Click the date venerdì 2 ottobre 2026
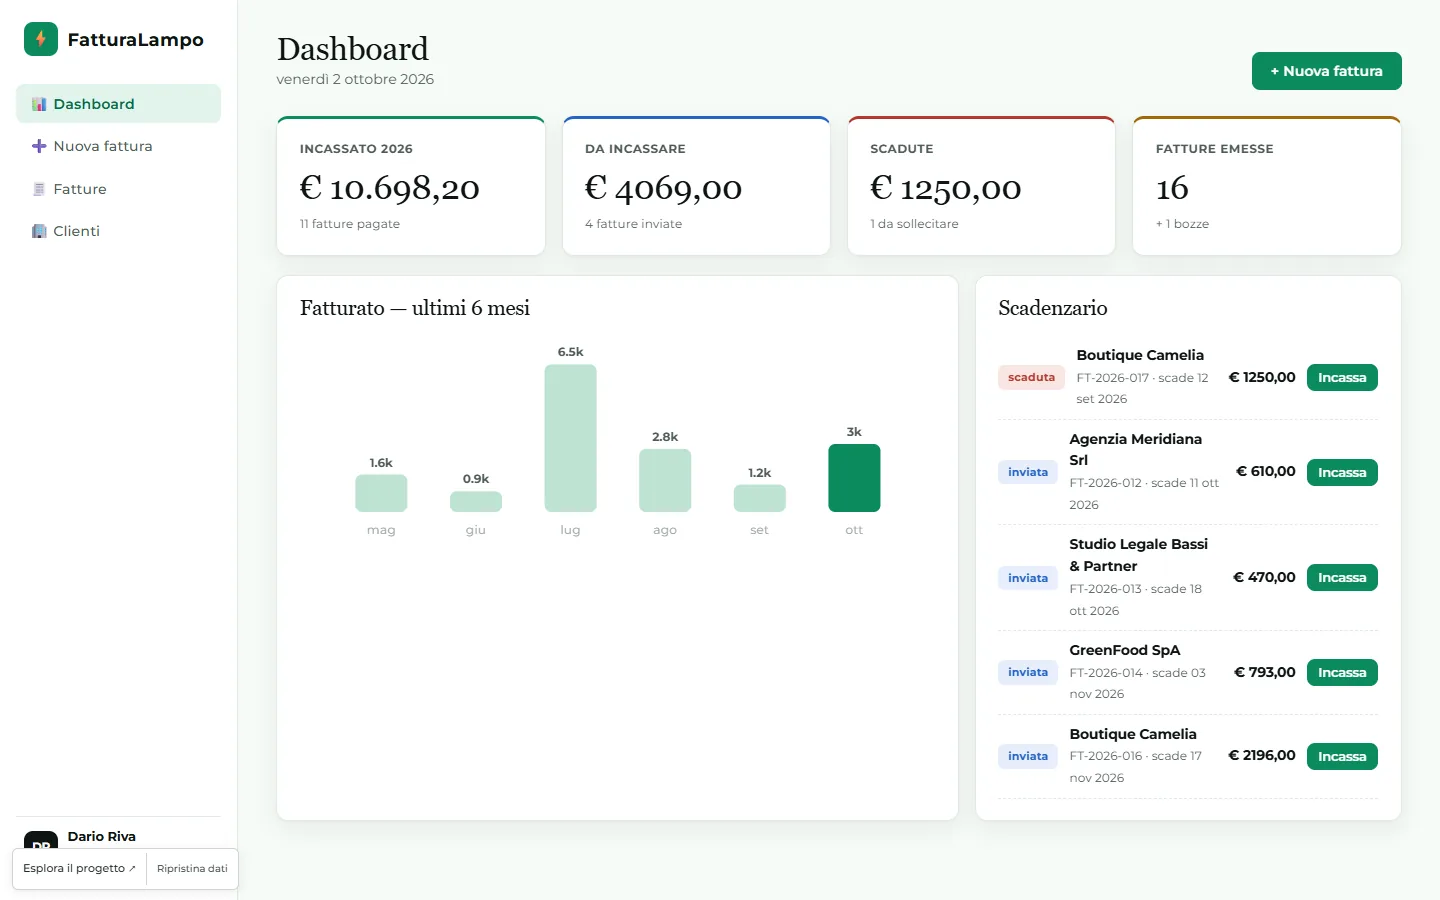This screenshot has height=900, width=1440. coord(355,79)
